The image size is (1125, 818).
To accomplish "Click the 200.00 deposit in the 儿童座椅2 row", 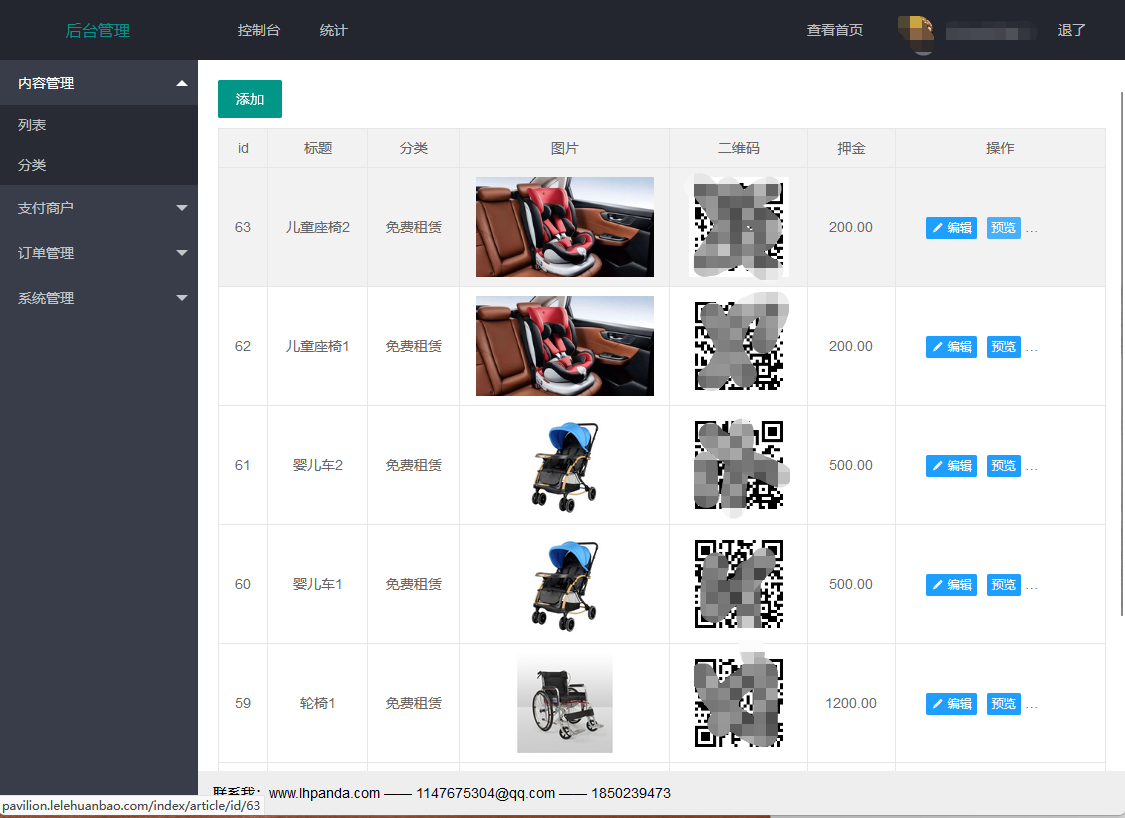I will pos(851,227).
